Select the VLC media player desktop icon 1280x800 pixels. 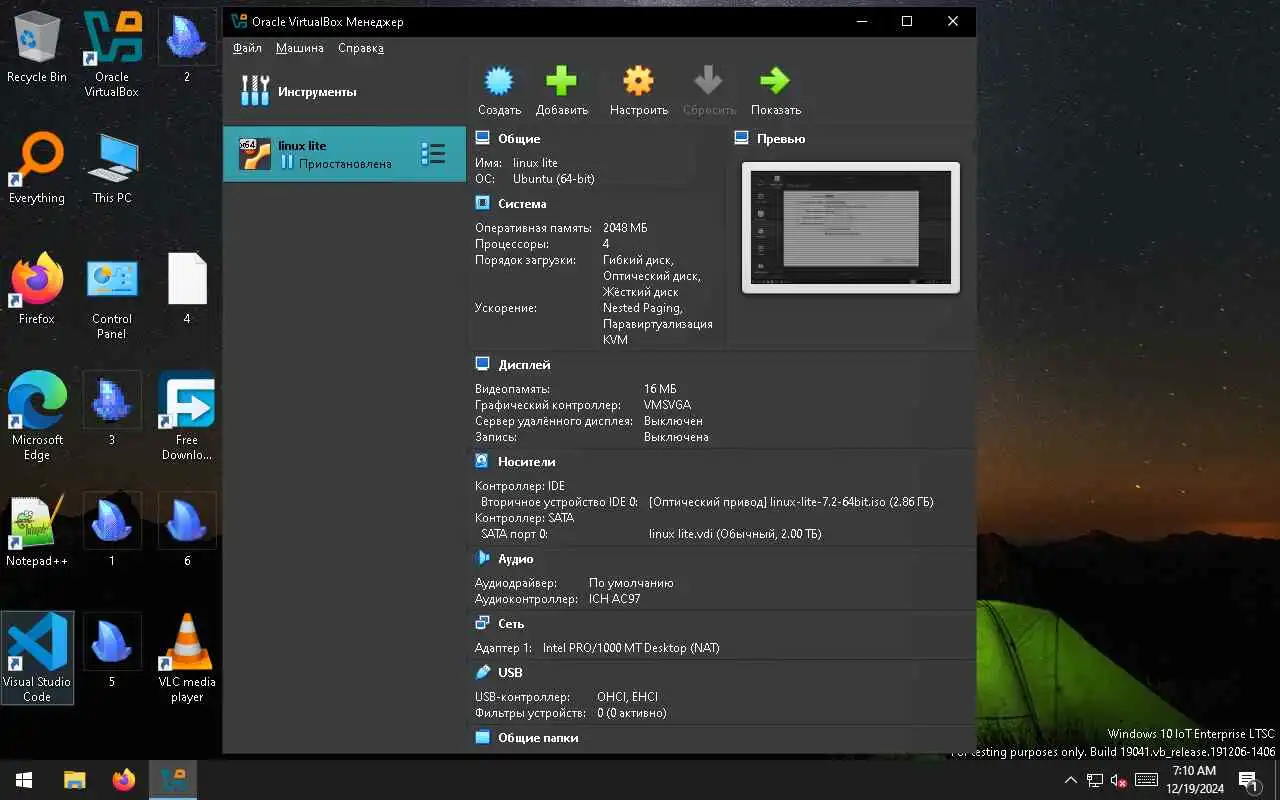point(187,658)
